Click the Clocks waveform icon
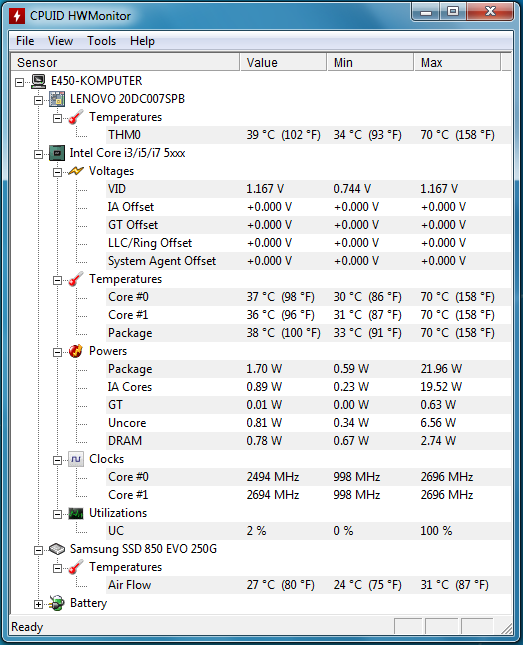This screenshot has width=523, height=645. [76, 459]
